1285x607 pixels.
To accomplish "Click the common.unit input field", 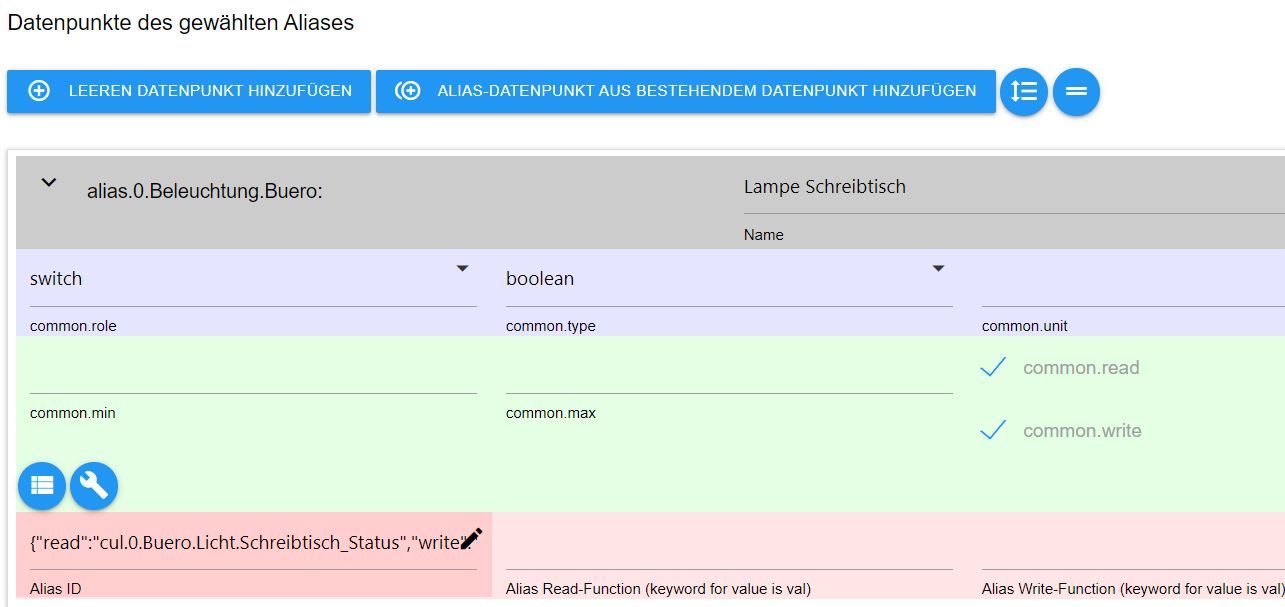I will pos(1133,282).
